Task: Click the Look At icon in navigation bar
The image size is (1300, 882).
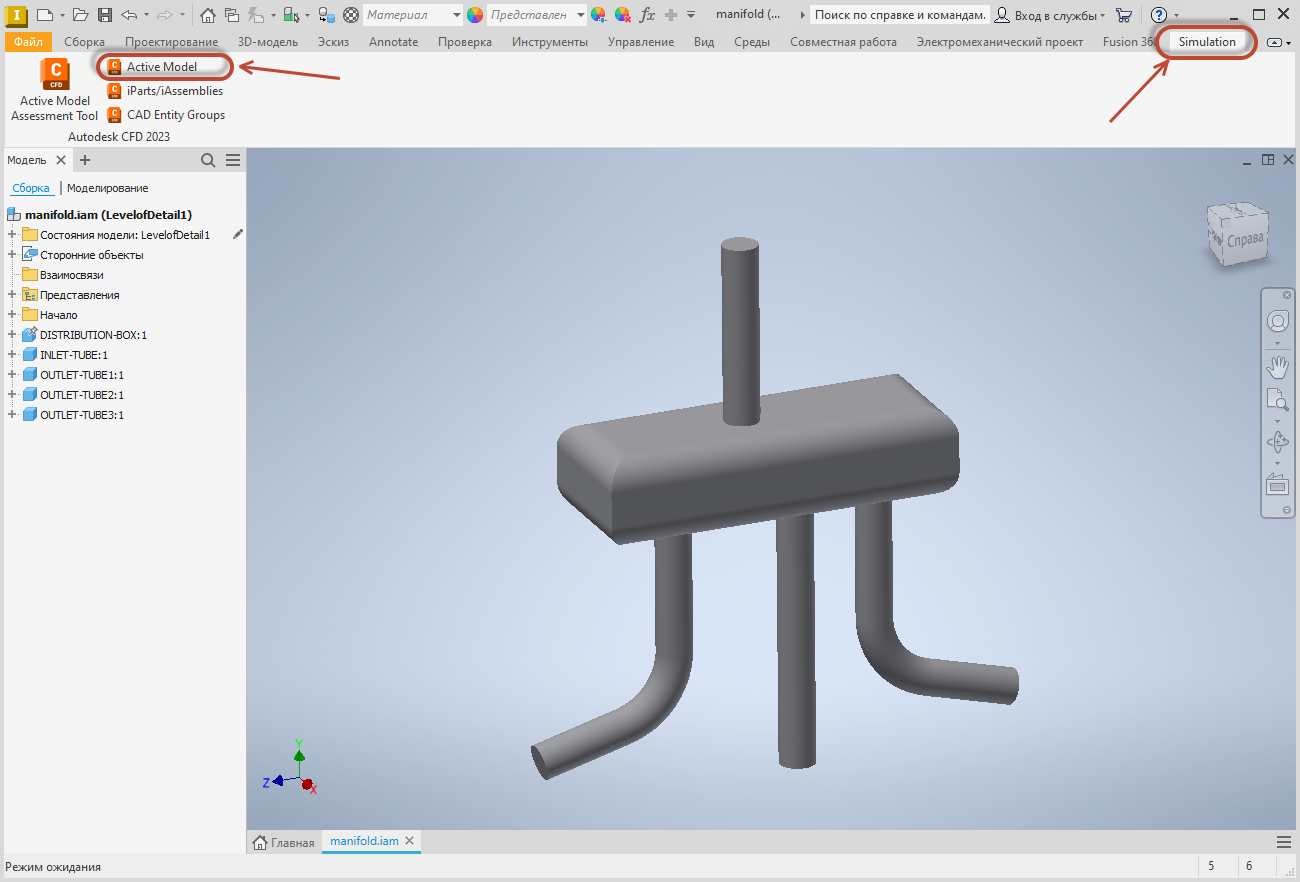Action: [1278, 485]
